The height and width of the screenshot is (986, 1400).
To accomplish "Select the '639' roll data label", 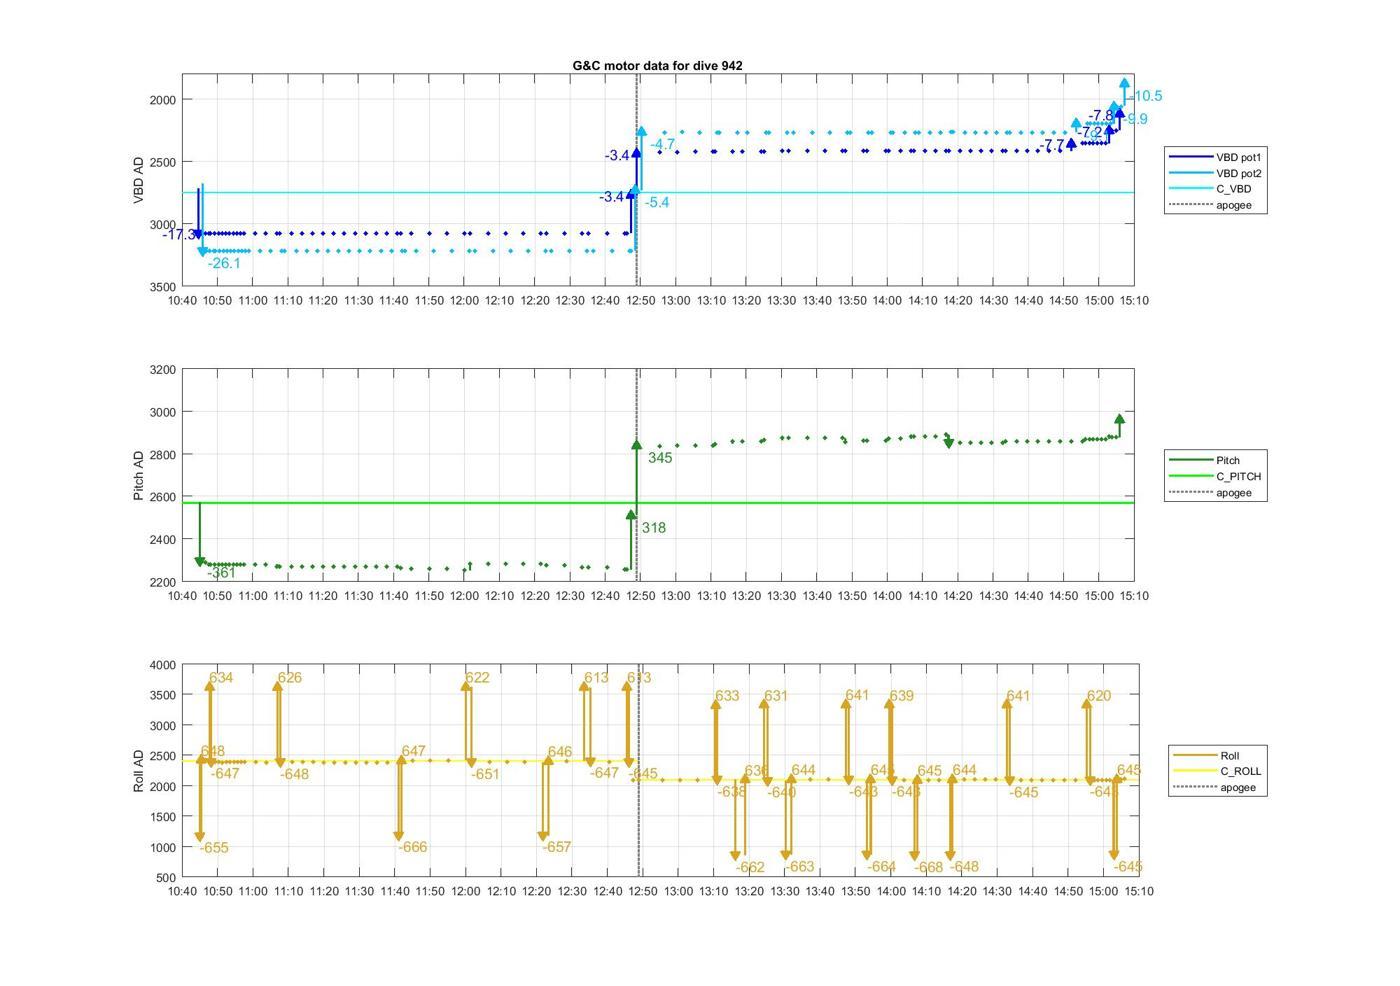I will [901, 696].
